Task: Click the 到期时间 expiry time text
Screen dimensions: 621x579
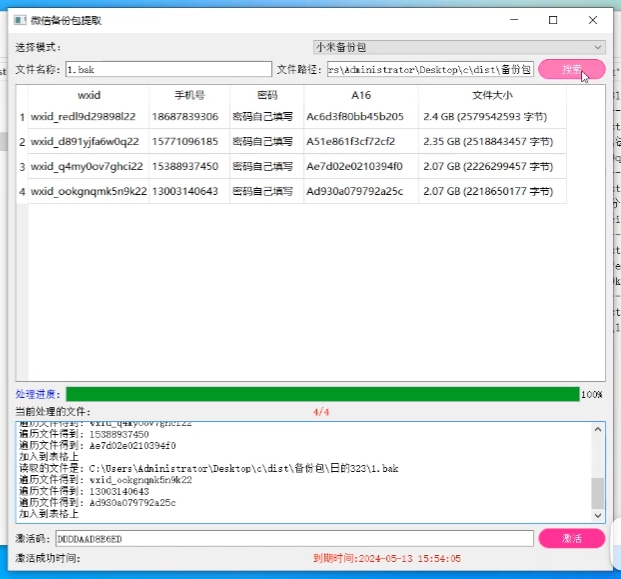Action: 387,558
